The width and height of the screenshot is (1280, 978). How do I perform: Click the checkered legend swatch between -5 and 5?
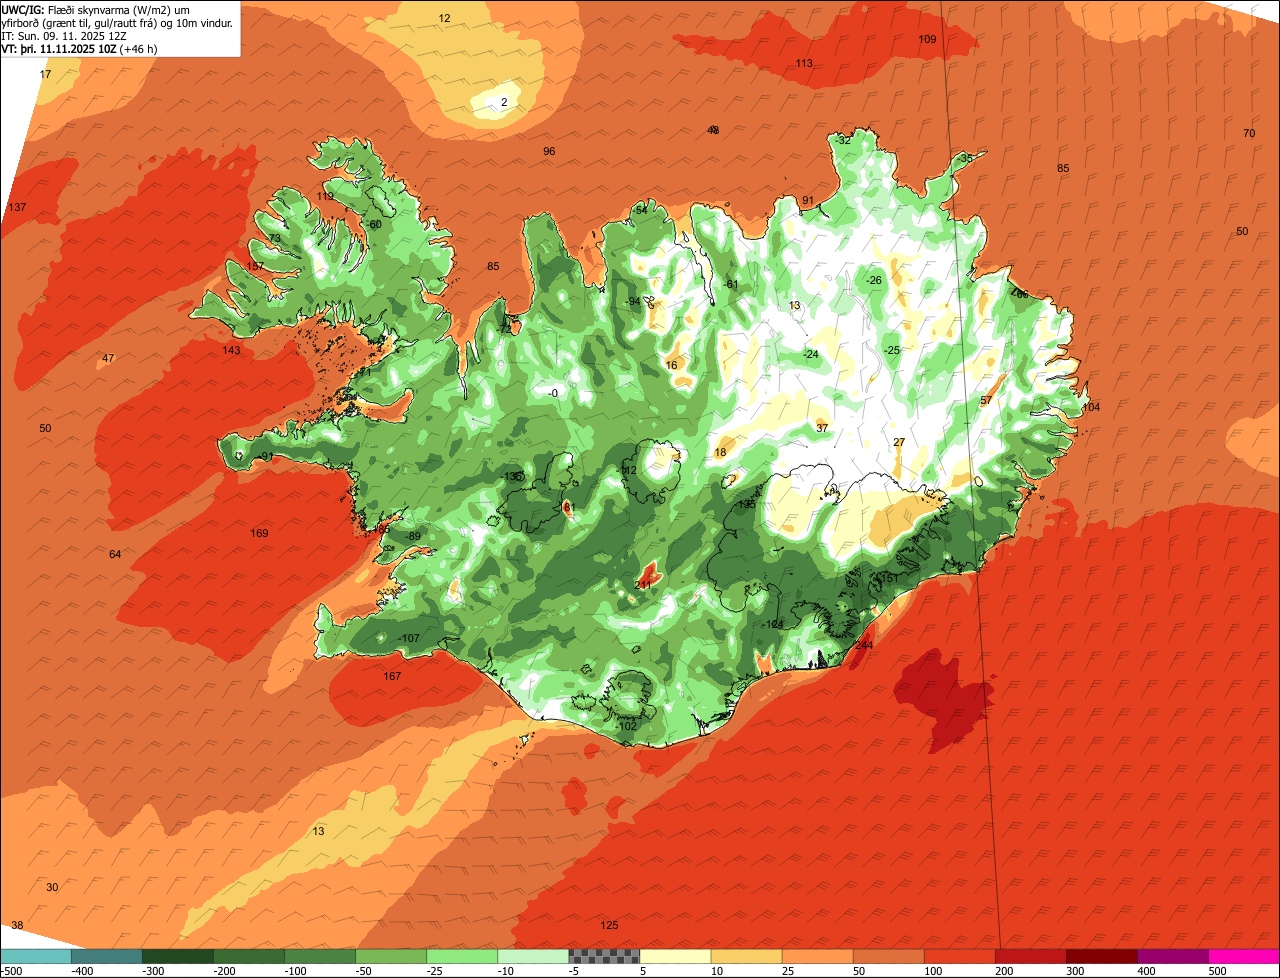pos(604,956)
